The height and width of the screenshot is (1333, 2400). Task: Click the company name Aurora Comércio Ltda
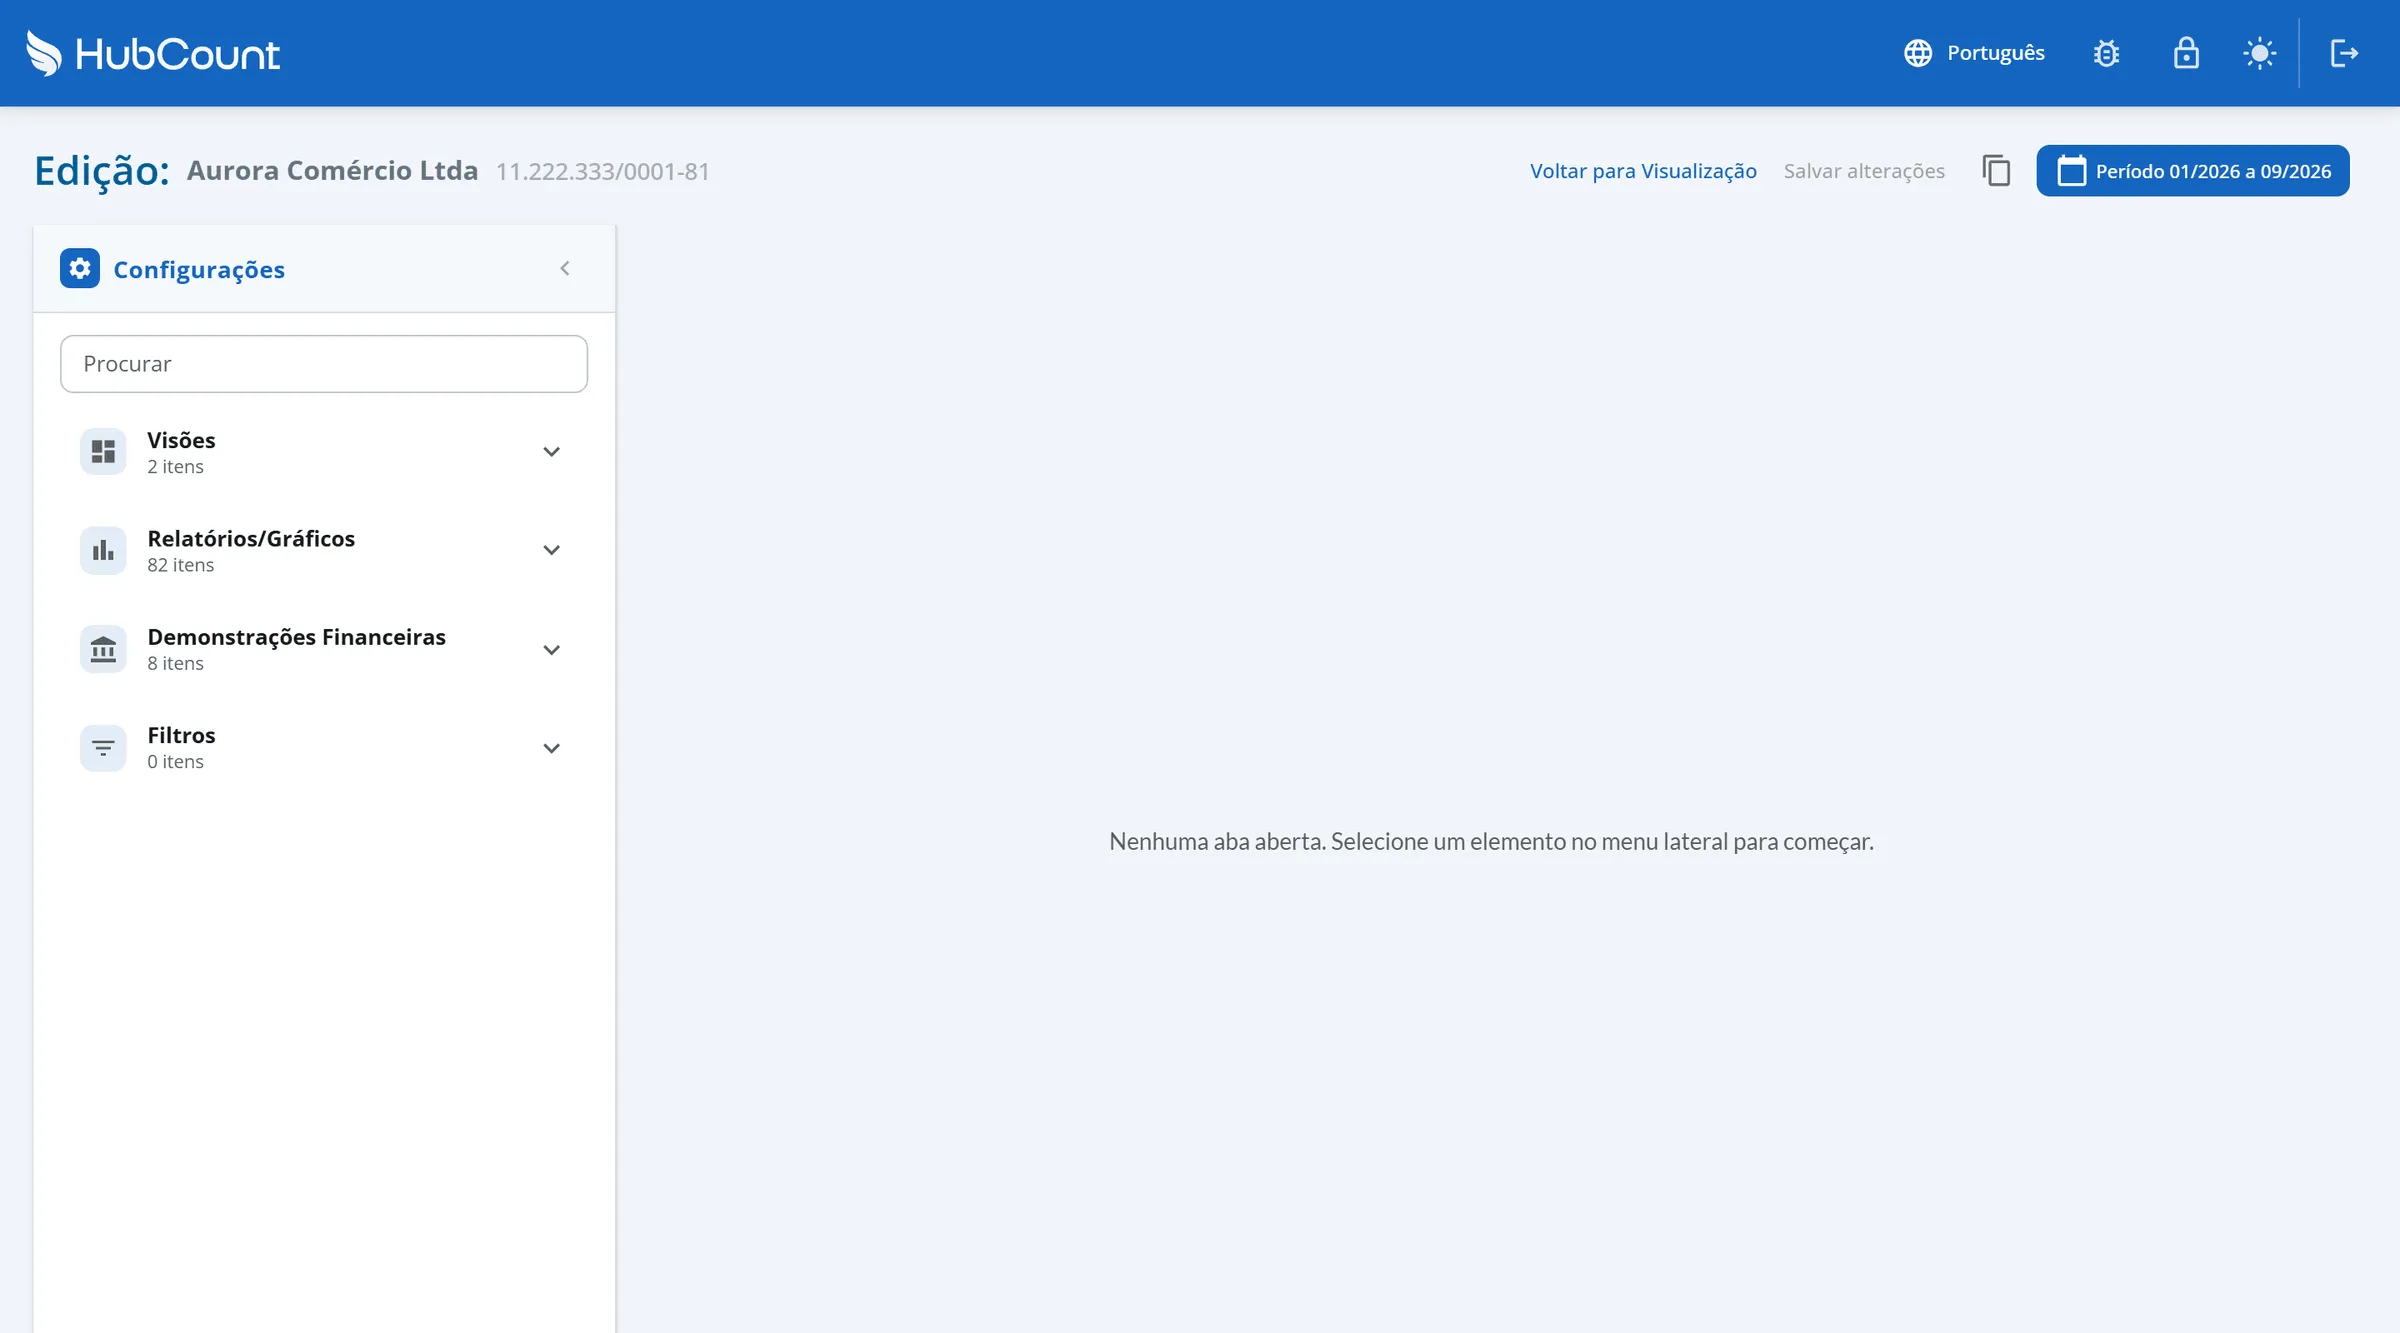click(x=332, y=170)
